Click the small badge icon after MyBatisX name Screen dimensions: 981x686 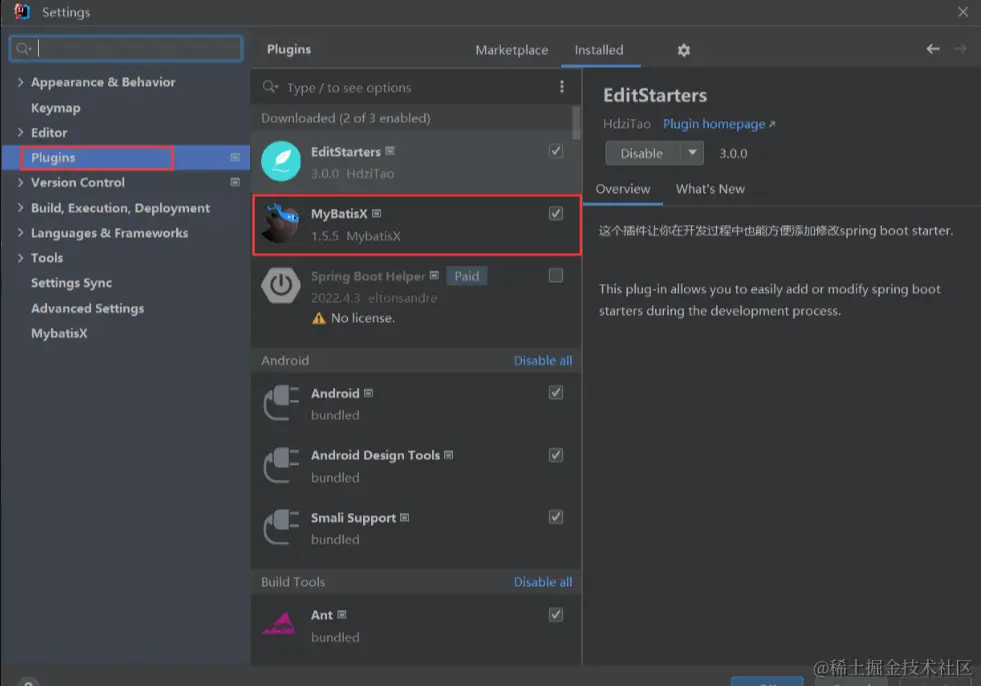(376, 213)
